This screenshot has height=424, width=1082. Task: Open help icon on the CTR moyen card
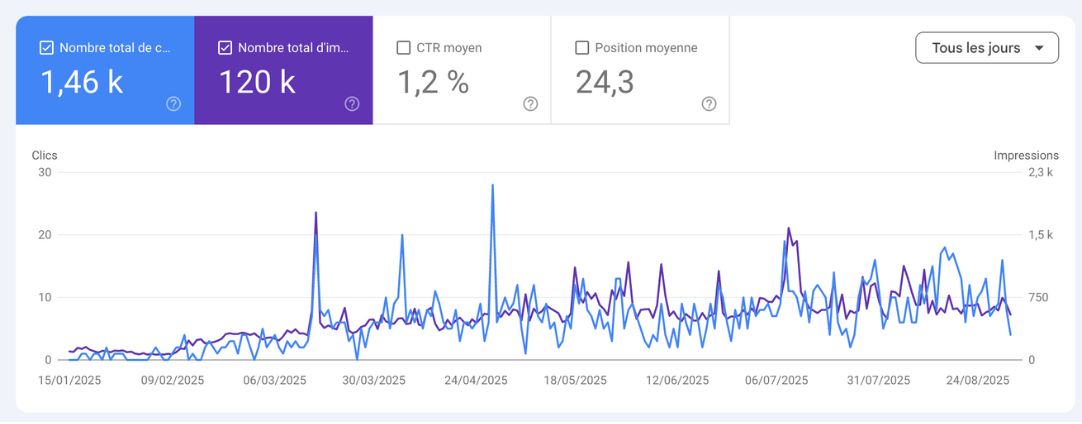pos(530,104)
